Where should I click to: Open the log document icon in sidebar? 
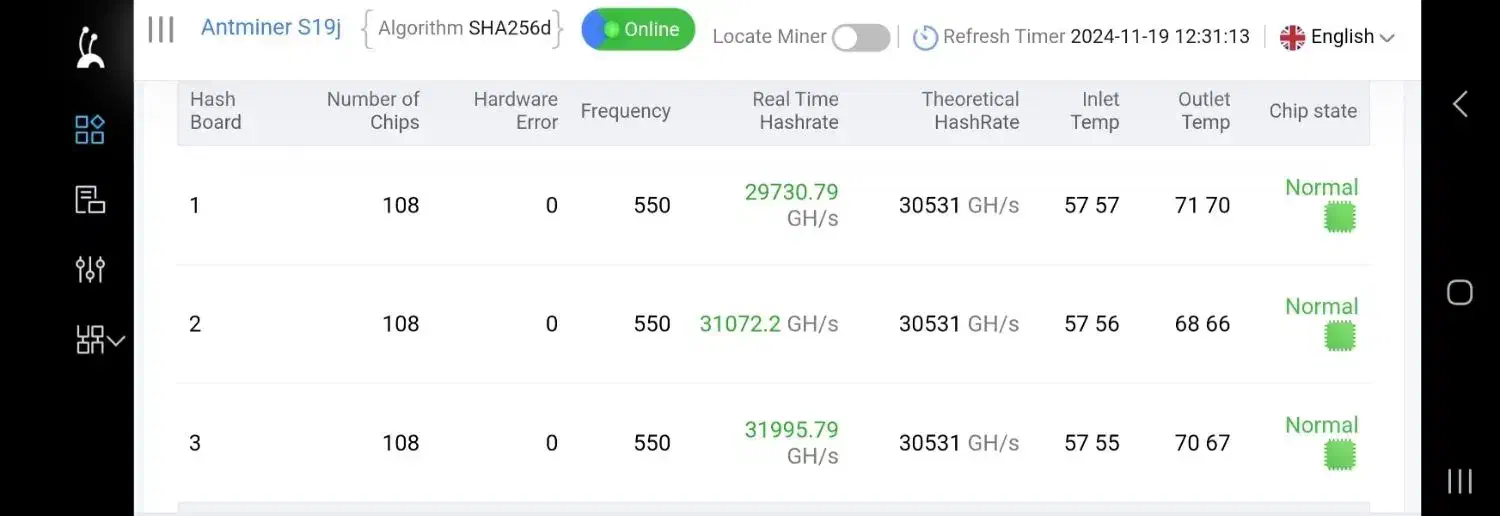90,200
